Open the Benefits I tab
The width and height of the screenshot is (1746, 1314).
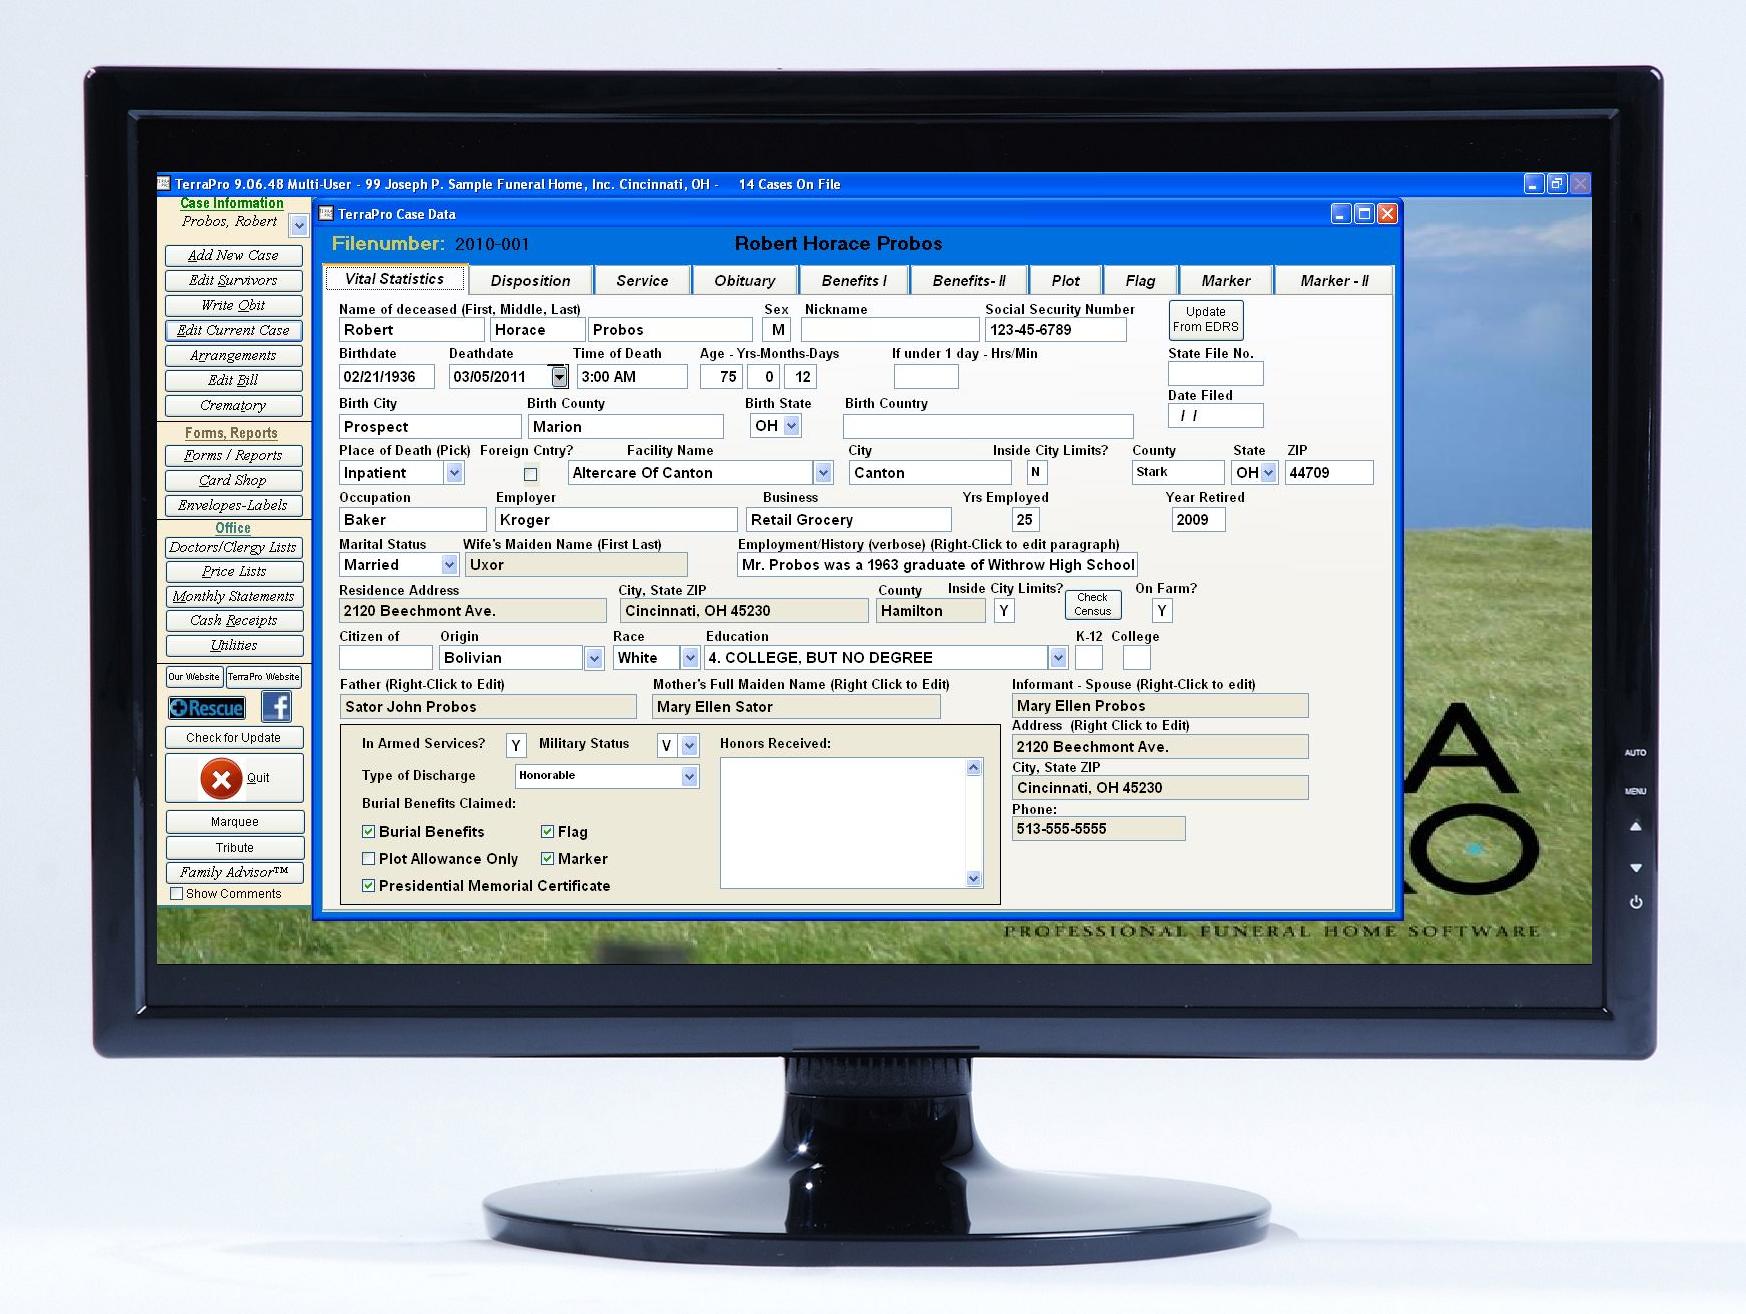tap(854, 281)
